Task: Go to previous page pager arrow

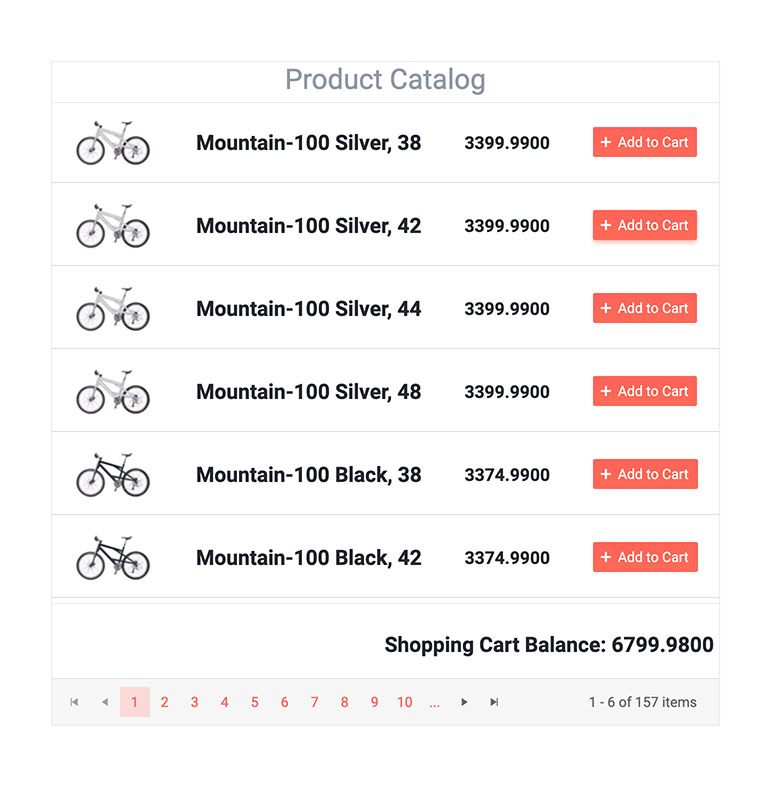Action: pyautogui.click(x=104, y=702)
